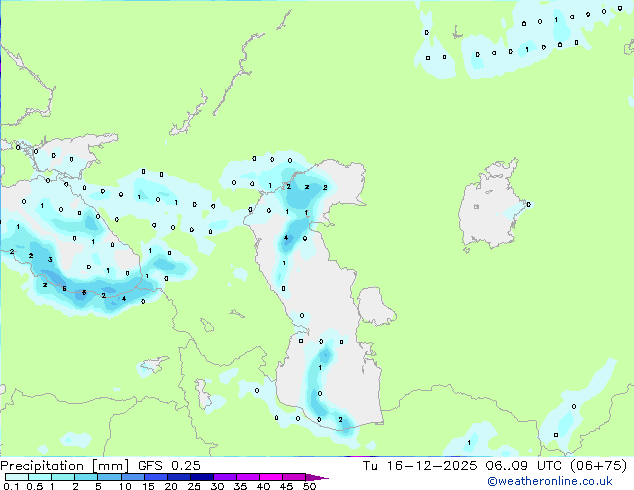
Task: Click the 0.1–0.5 mm legend color swatch
Action: point(17,477)
